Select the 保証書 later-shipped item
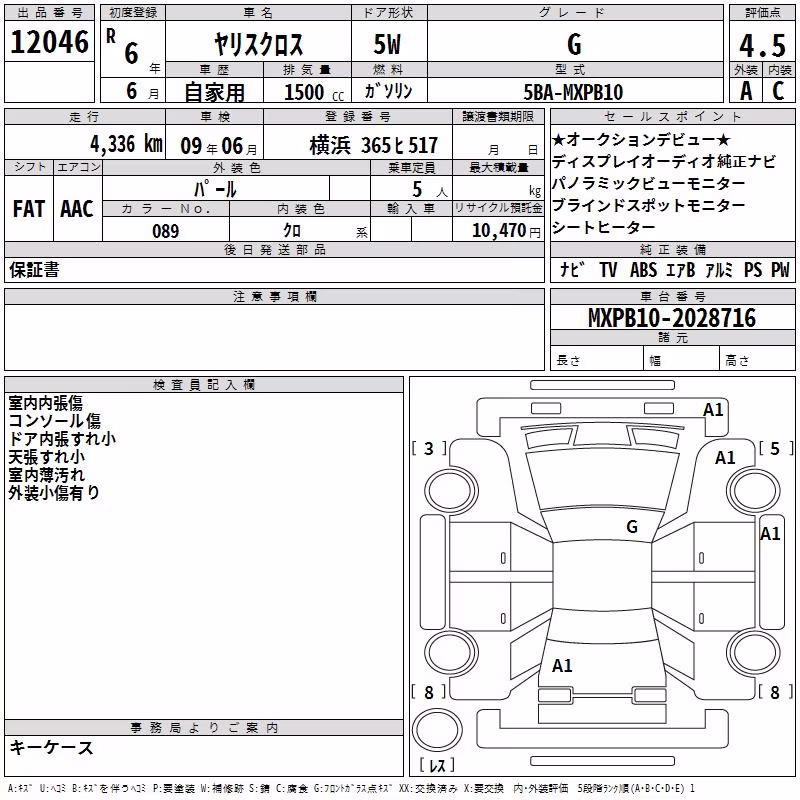The image size is (800, 800). (34, 269)
